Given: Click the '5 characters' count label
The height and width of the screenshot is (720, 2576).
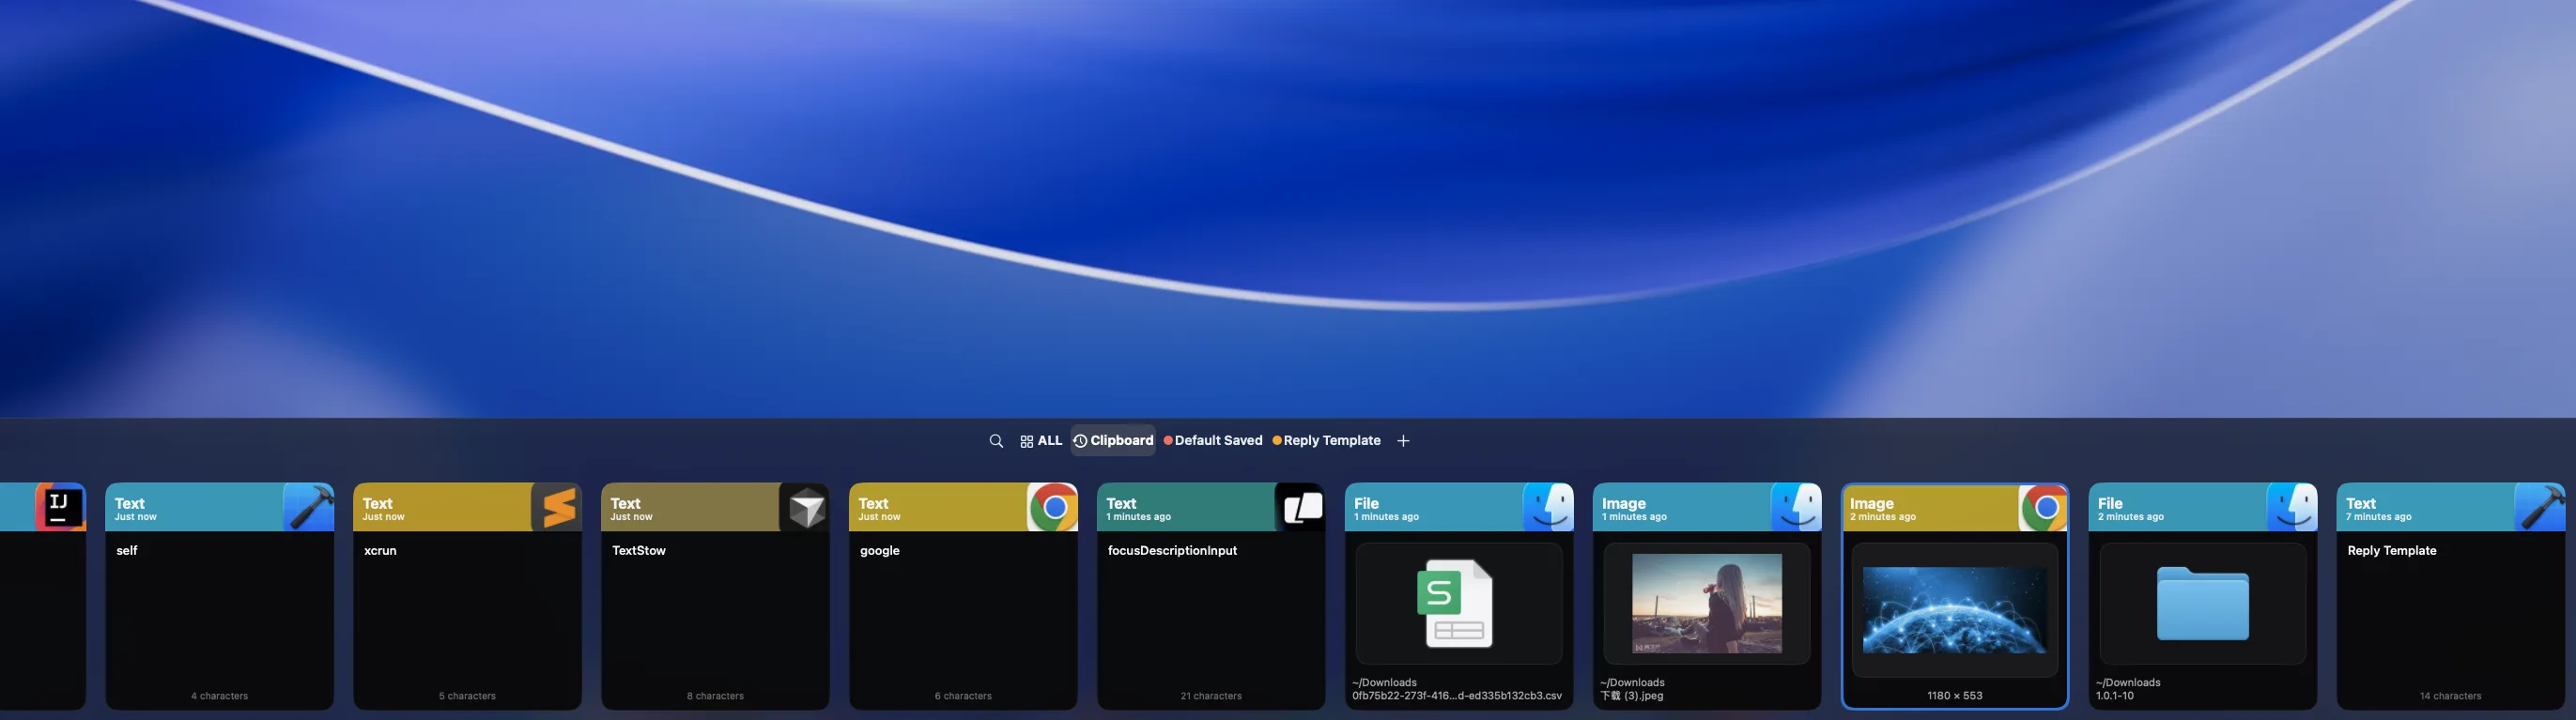Looking at the screenshot, I should [467, 696].
